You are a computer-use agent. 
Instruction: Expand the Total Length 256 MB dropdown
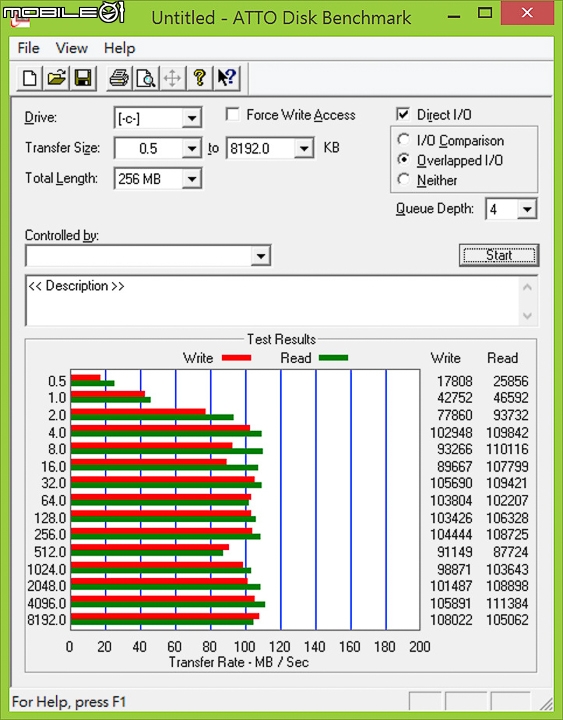(x=191, y=179)
